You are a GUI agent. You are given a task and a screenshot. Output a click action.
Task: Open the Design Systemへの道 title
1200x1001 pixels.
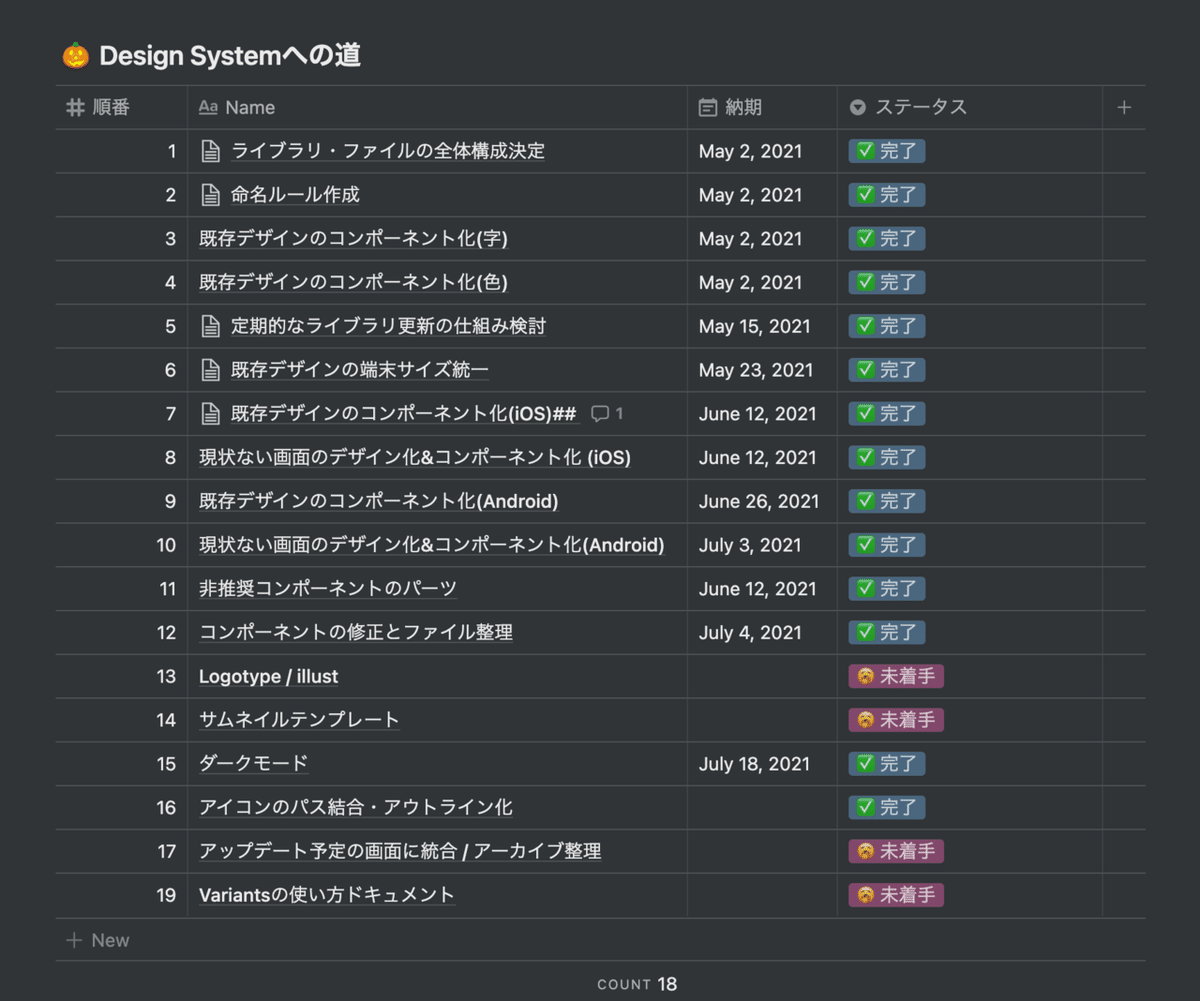230,56
